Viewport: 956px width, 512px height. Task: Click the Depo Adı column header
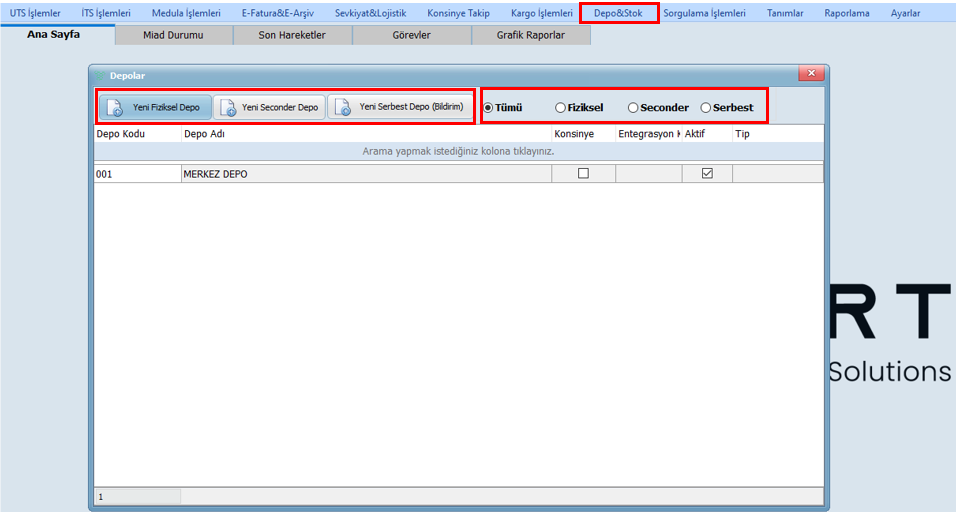click(x=365, y=133)
